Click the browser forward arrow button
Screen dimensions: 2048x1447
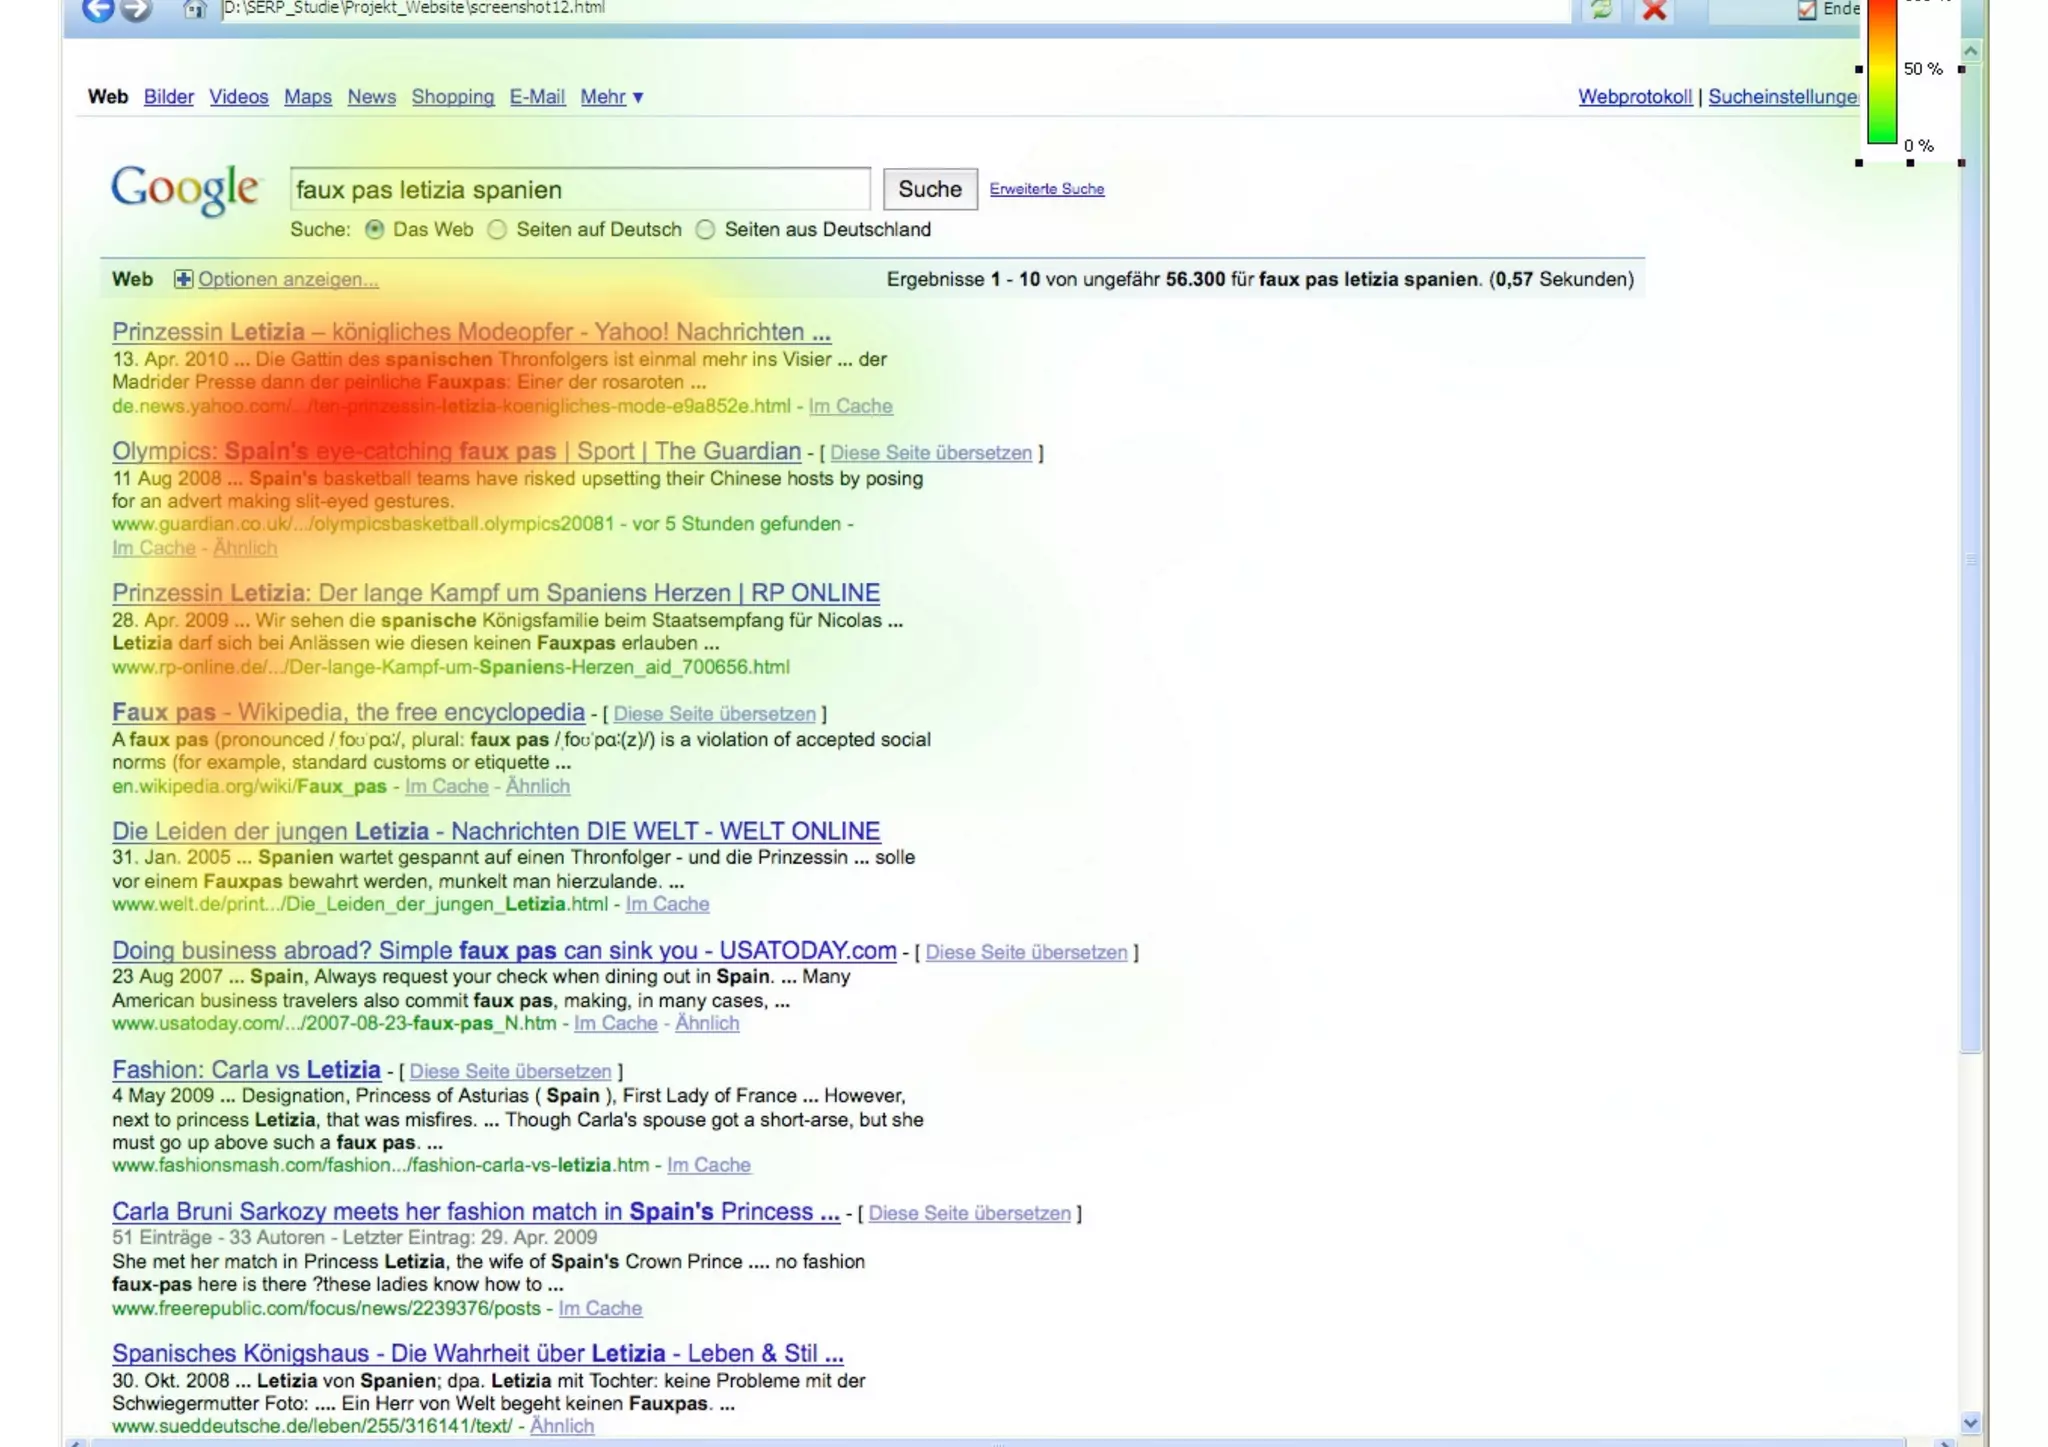coord(136,9)
